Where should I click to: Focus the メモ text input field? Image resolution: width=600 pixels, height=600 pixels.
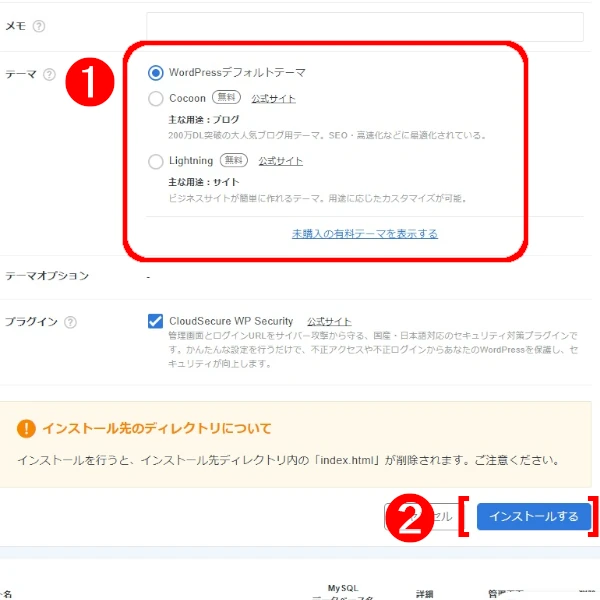point(365,26)
